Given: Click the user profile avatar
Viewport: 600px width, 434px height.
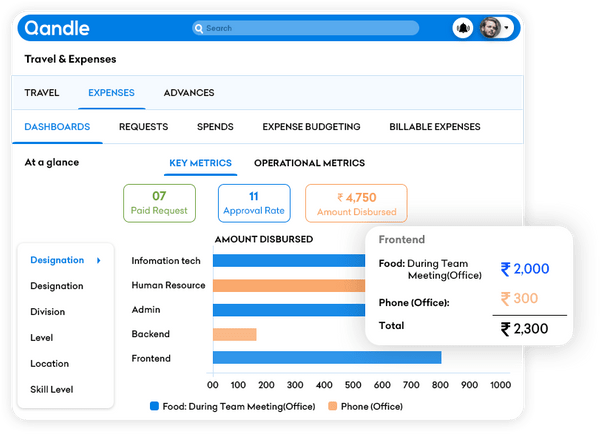Looking at the screenshot, I should (x=489, y=28).
